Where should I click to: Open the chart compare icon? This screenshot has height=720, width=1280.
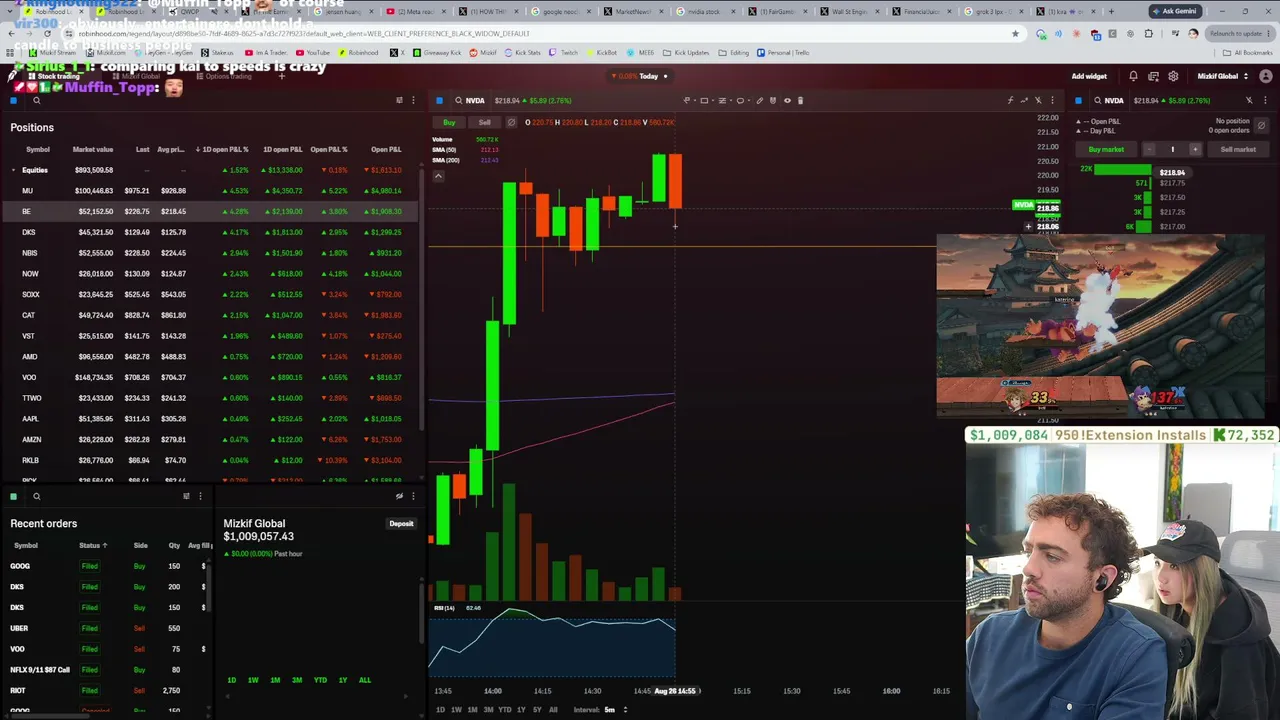coord(1024,100)
